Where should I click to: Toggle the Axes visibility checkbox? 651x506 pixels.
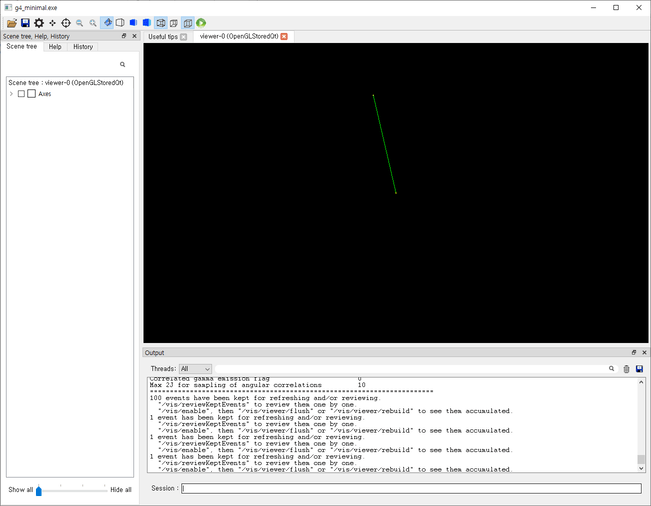pos(22,94)
